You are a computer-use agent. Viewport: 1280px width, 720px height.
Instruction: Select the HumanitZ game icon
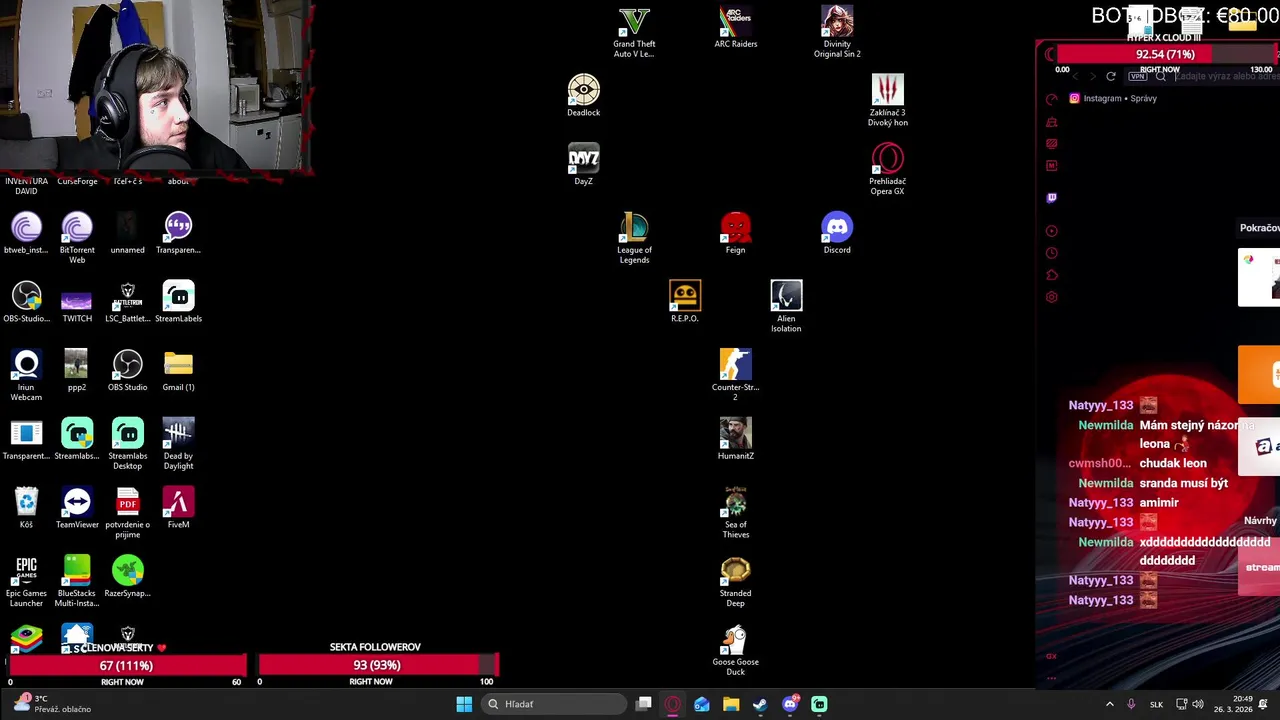tap(735, 439)
